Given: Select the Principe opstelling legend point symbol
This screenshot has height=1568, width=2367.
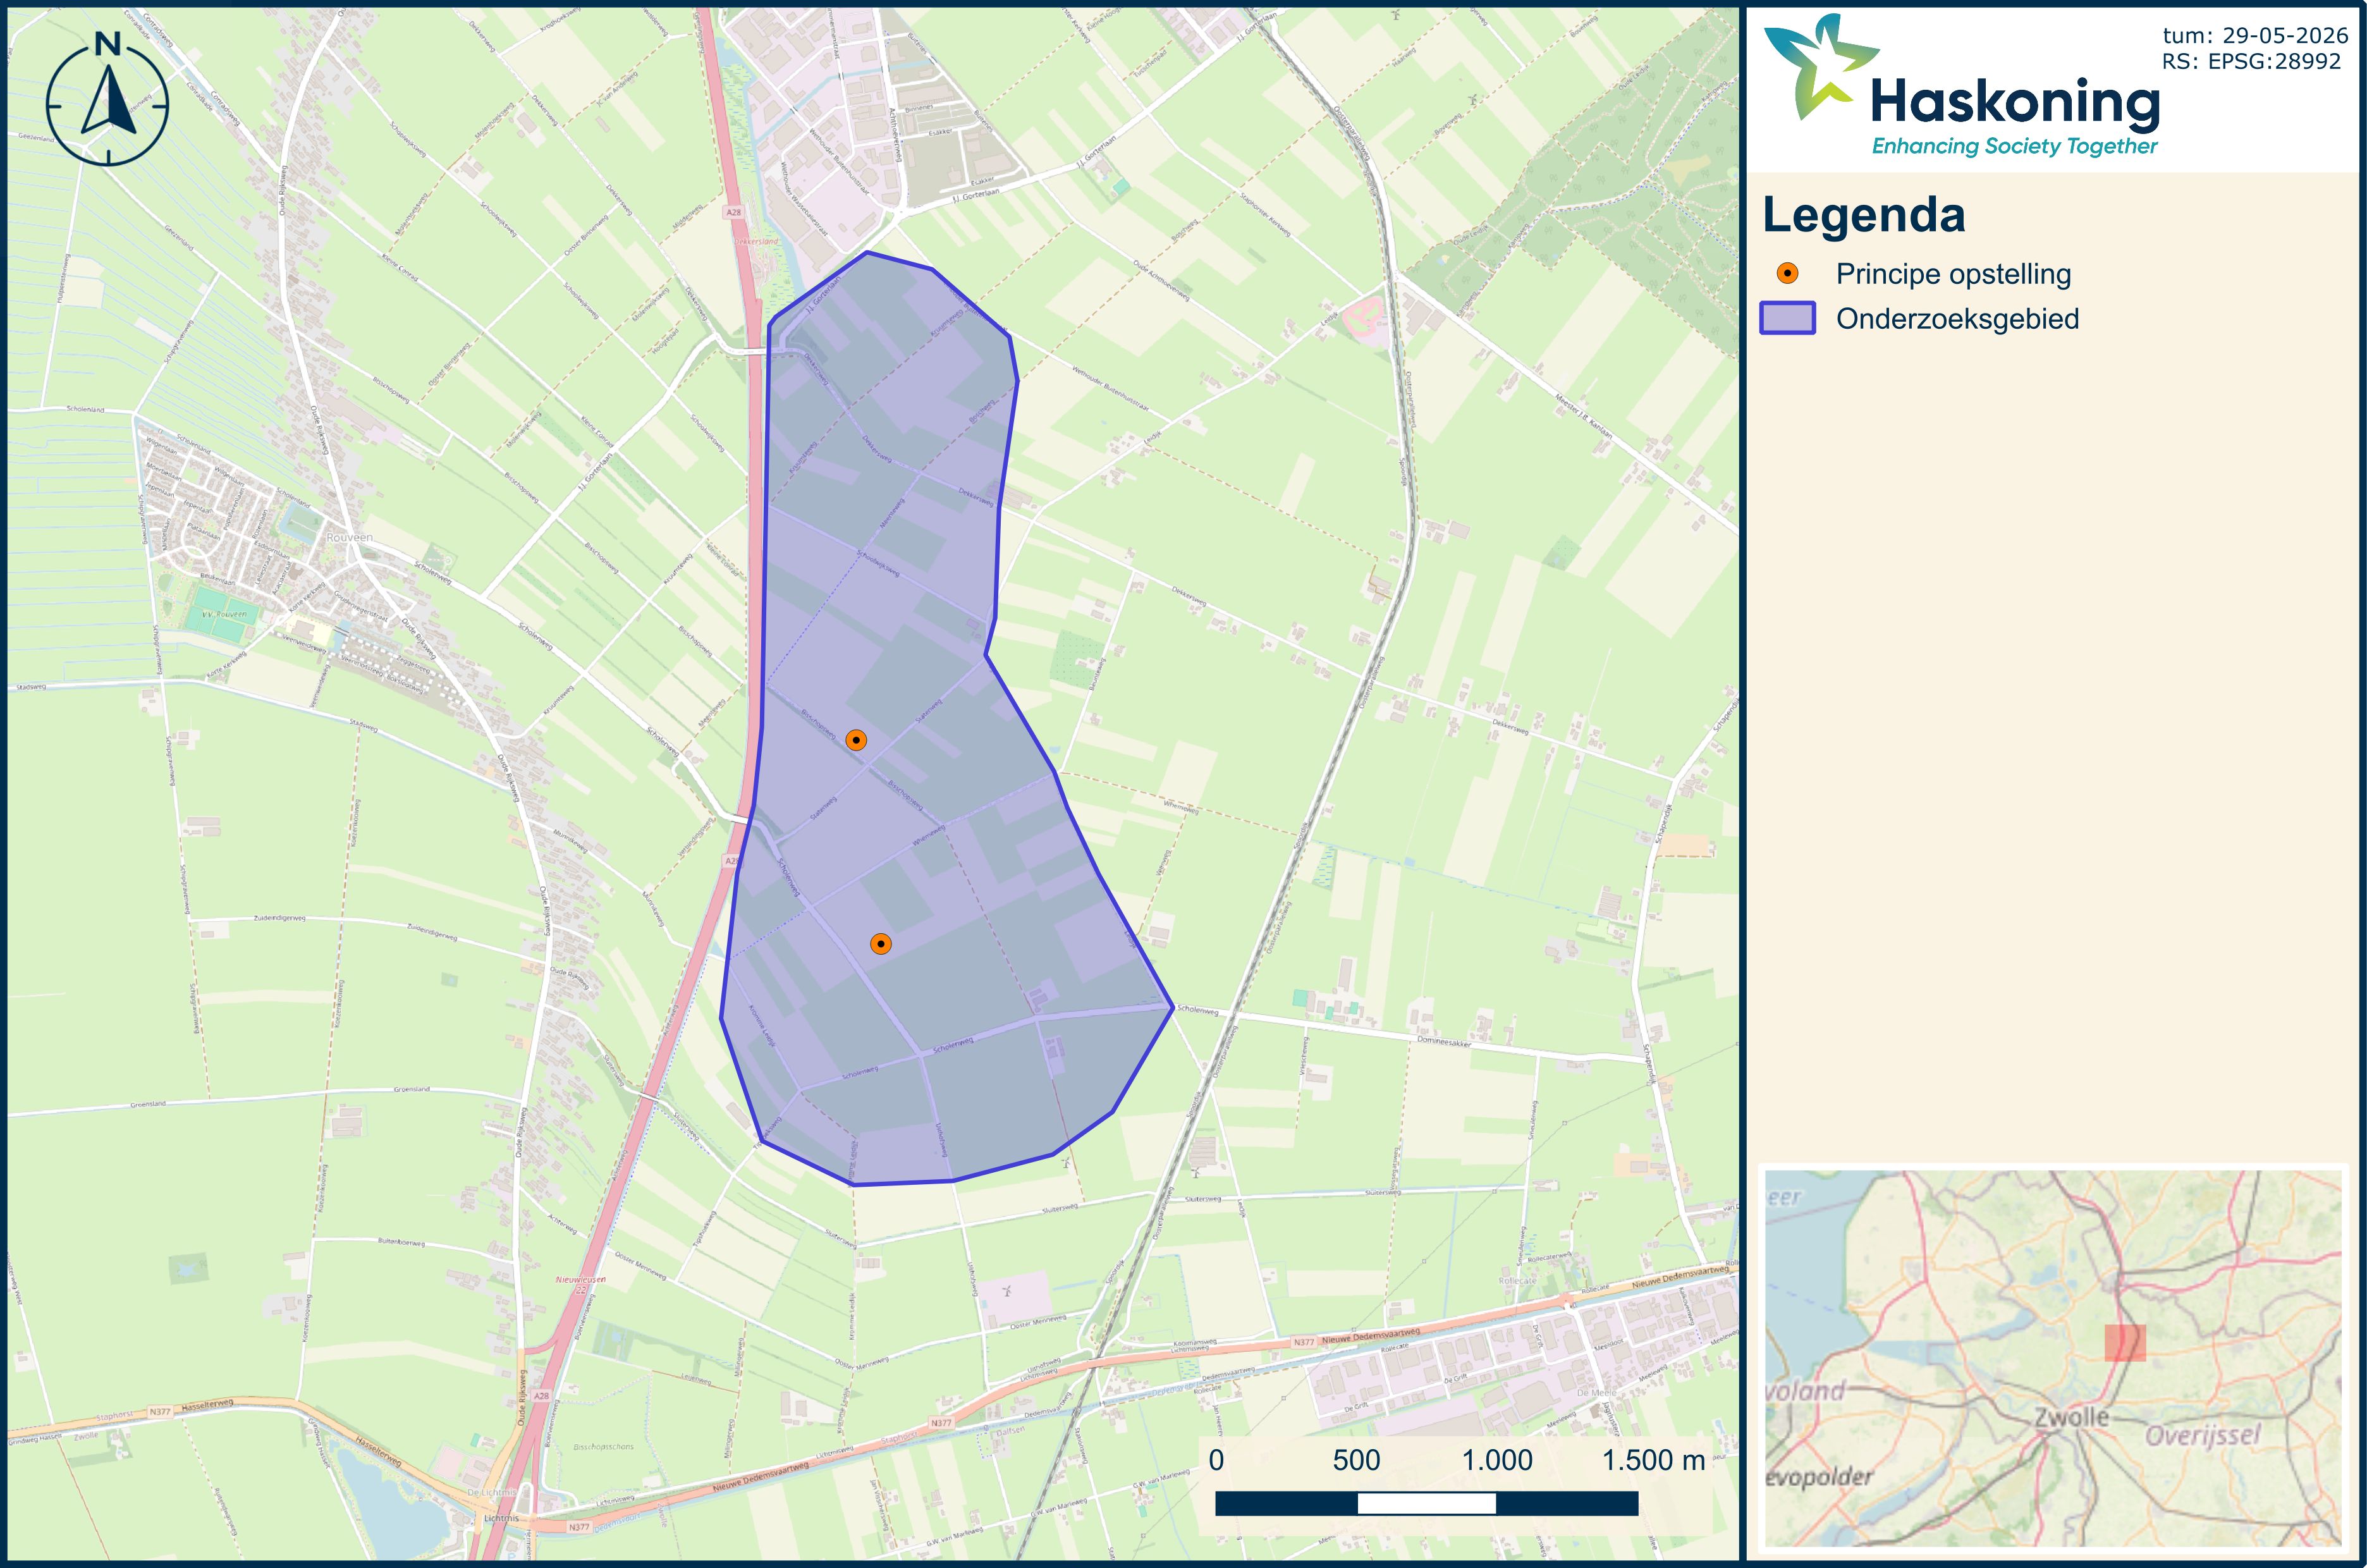Looking at the screenshot, I should pos(1787,274).
